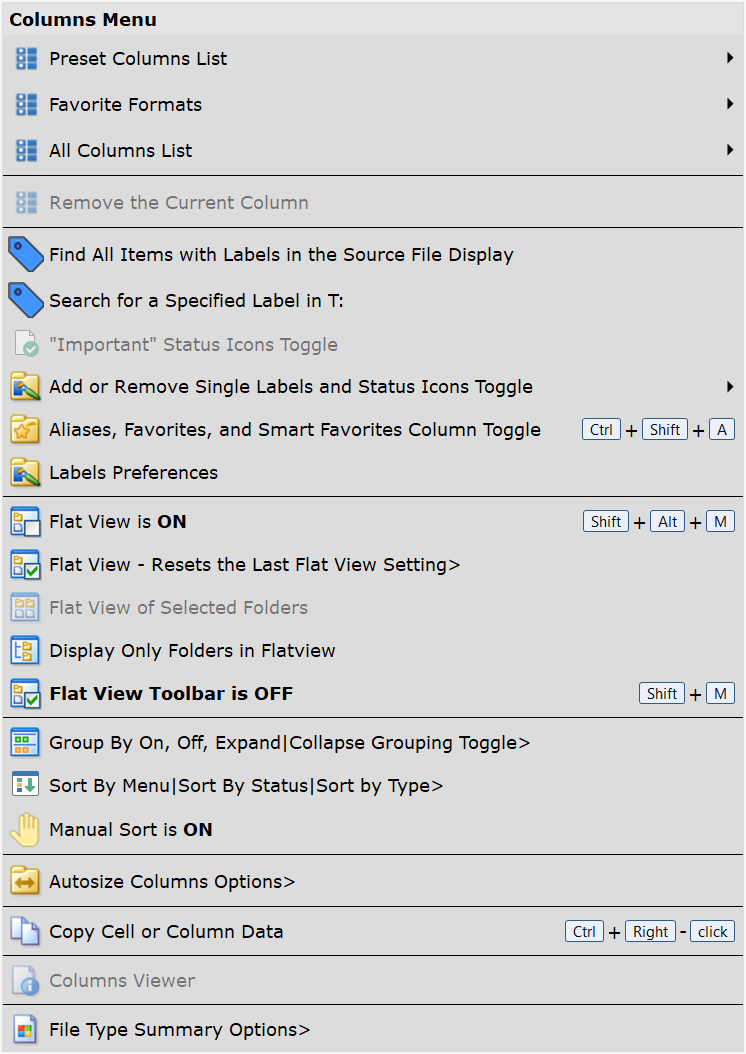The width and height of the screenshot is (746, 1054).
Task: Toggle Aliases, Favorites, and Smart Favorites Column
Action: pyautogui.click(x=373, y=430)
